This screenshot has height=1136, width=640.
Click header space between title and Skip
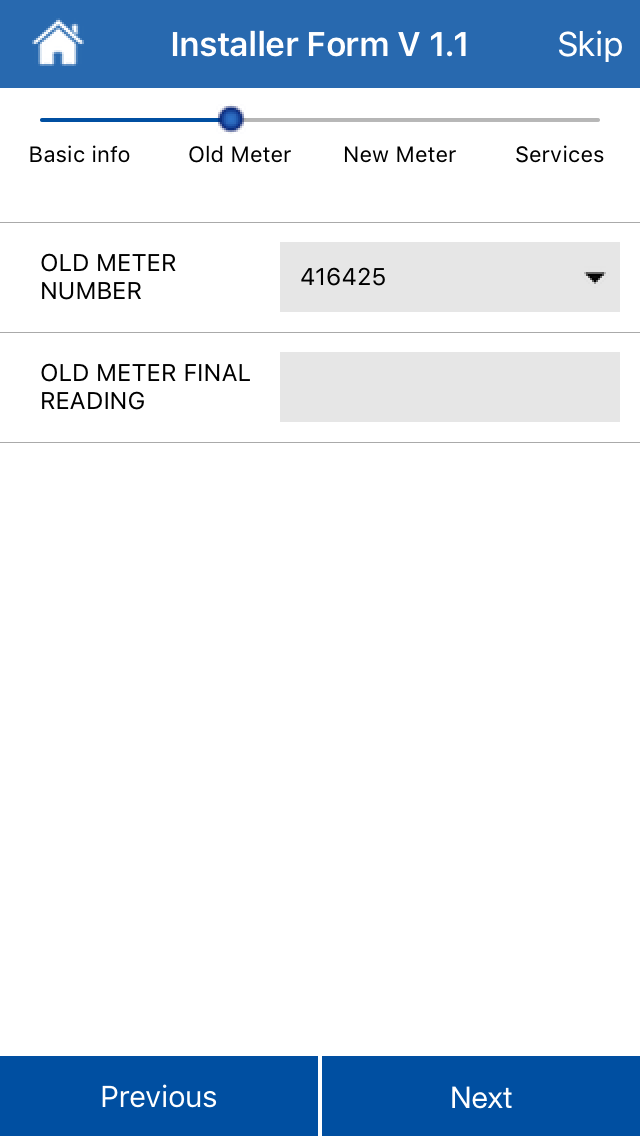(x=513, y=45)
